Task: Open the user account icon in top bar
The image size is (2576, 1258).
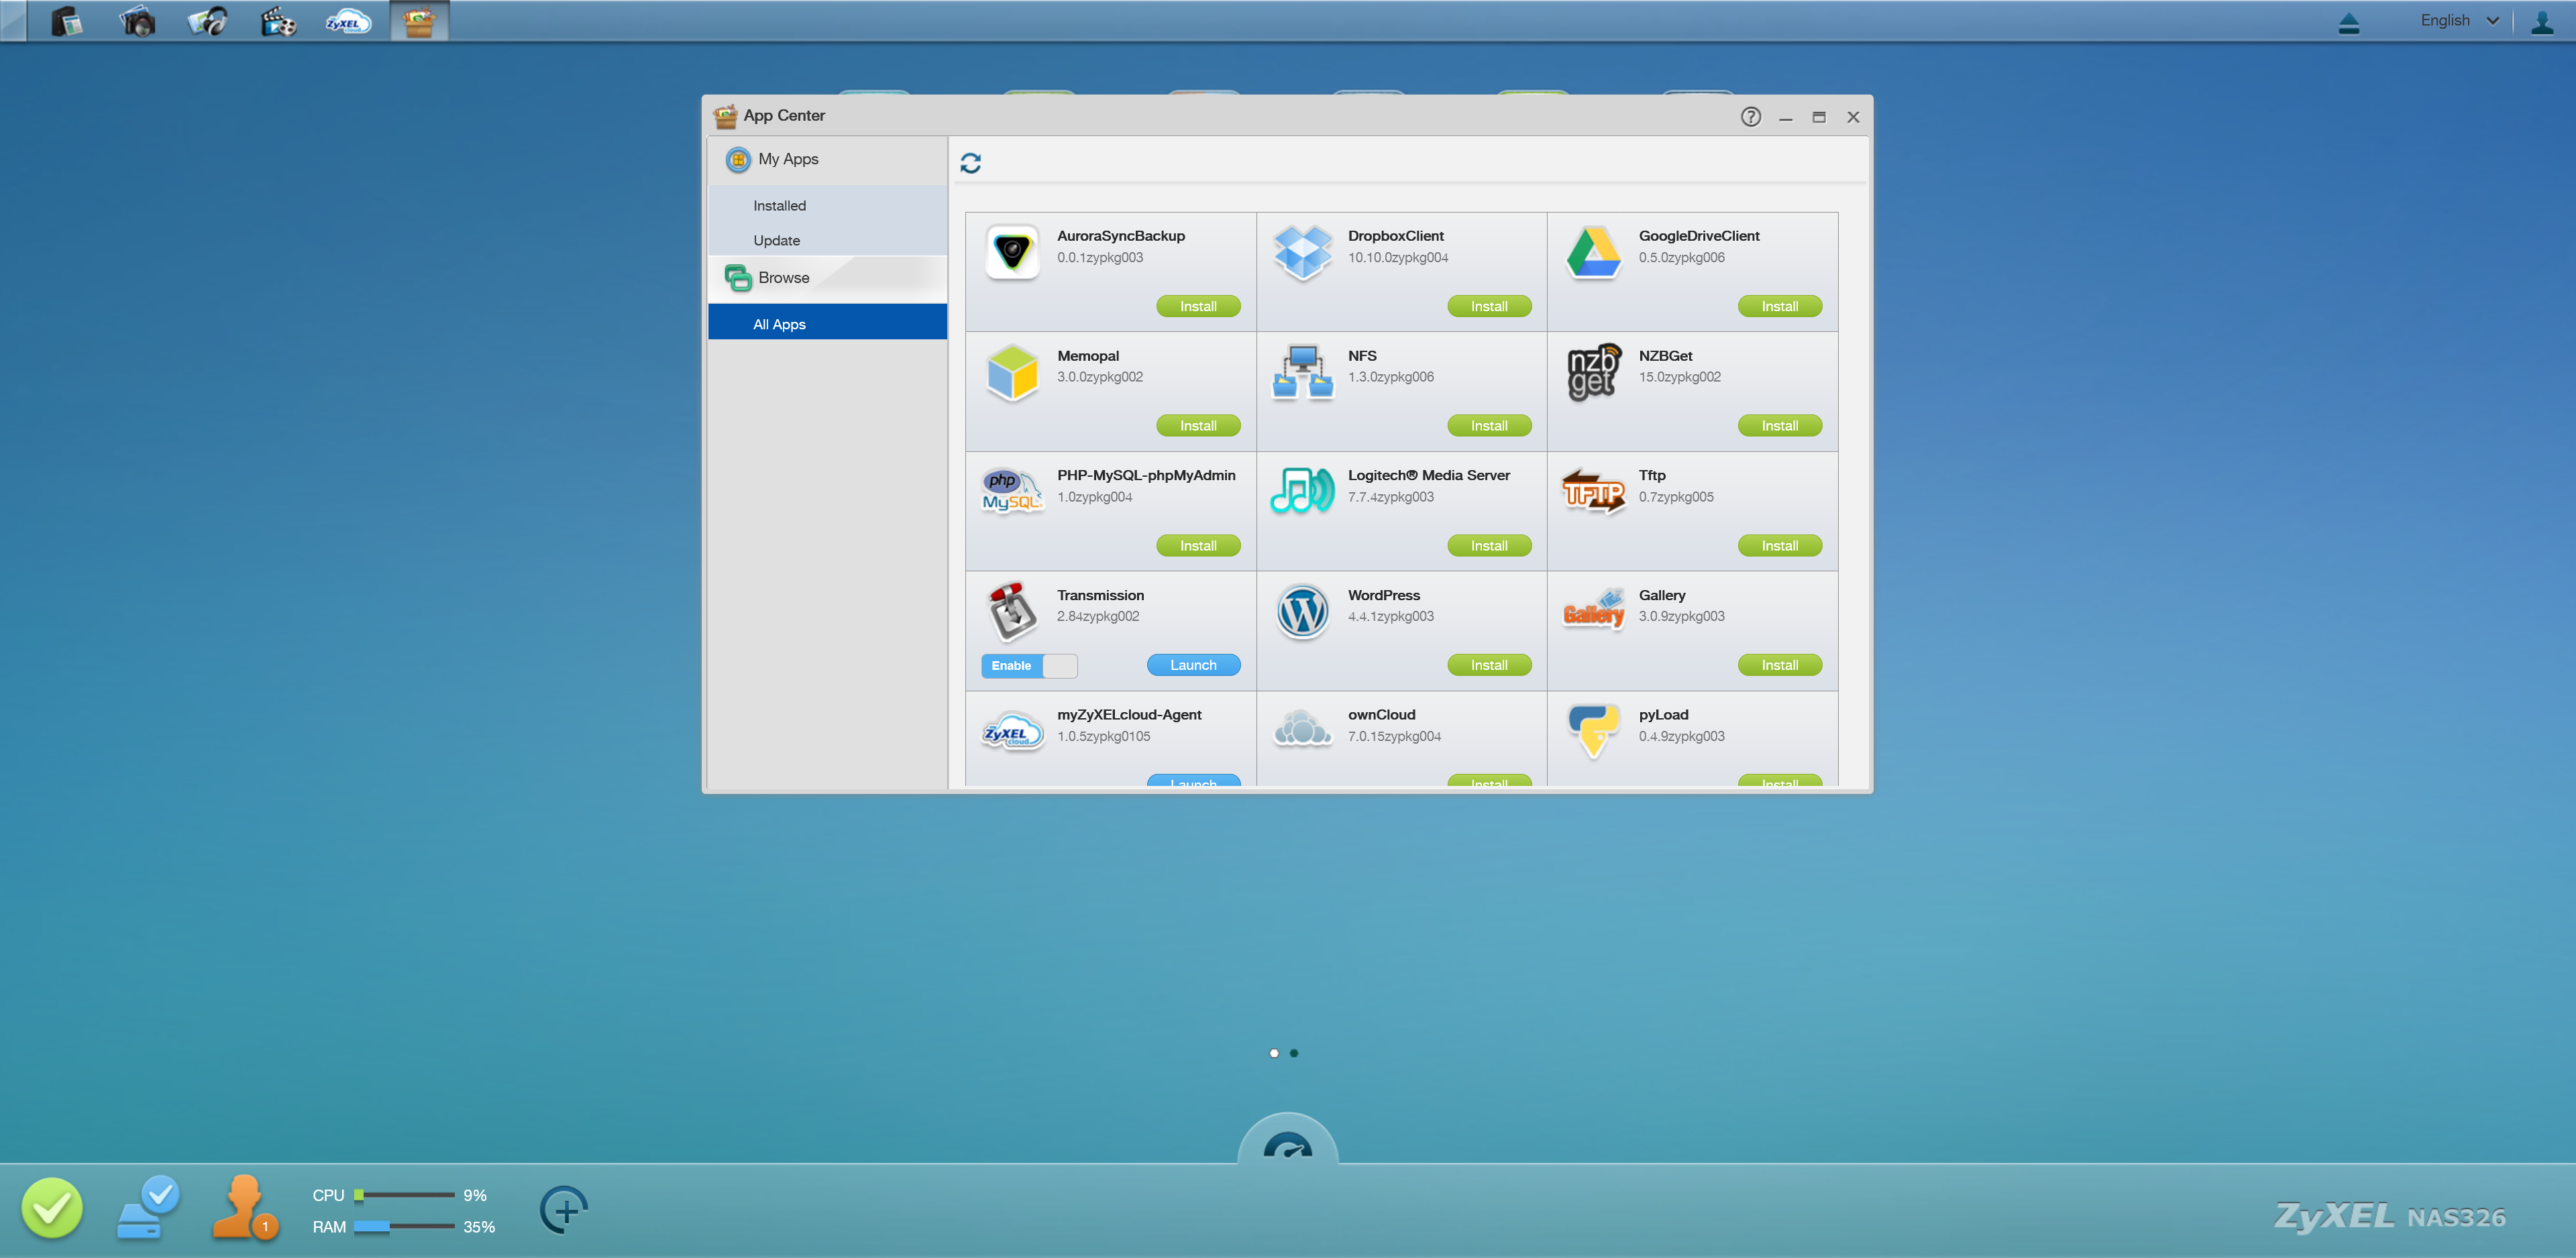Action: click(x=2541, y=22)
